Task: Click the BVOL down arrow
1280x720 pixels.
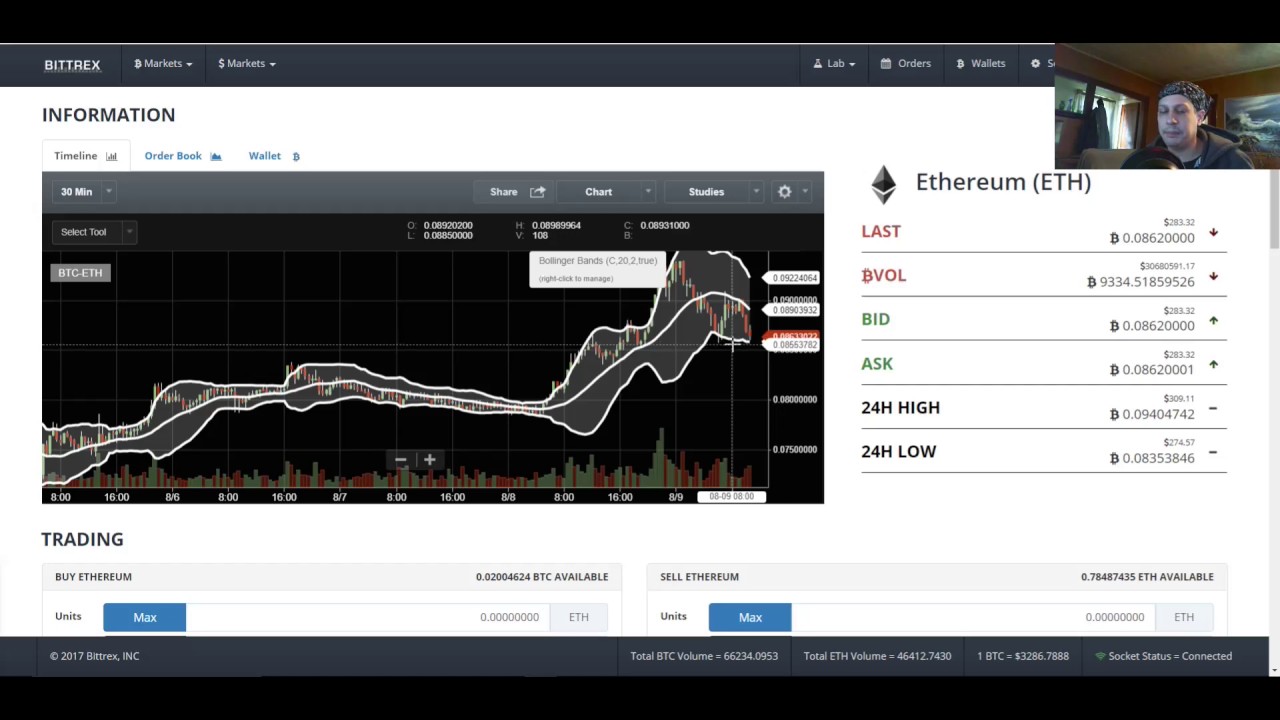Action: pos(1213,276)
